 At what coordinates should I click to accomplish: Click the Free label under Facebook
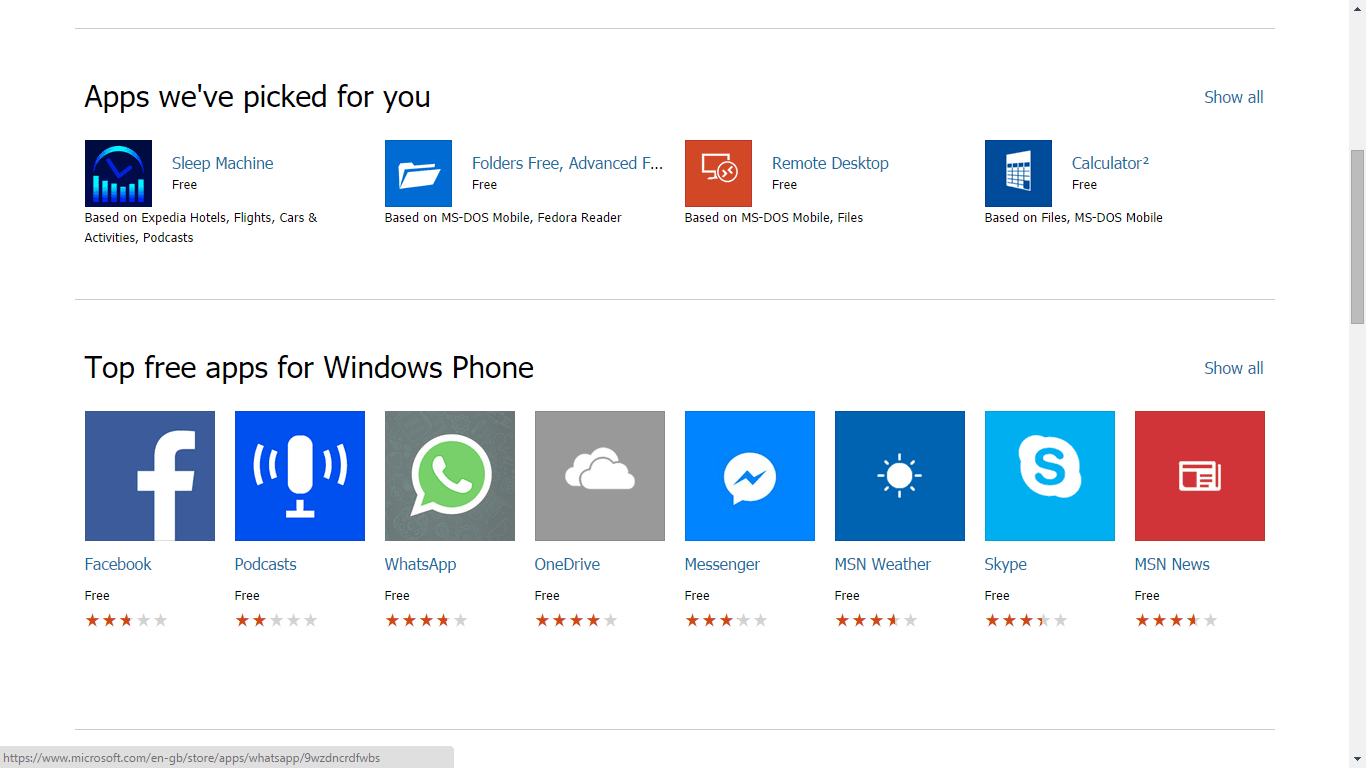pos(97,596)
